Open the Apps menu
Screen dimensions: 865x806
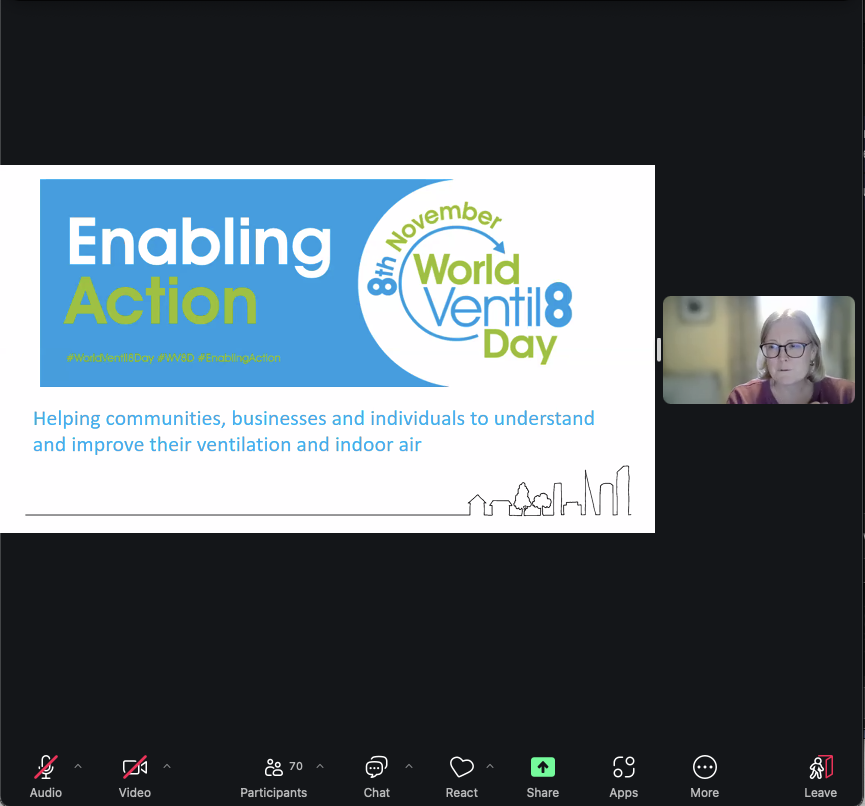pos(624,777)
